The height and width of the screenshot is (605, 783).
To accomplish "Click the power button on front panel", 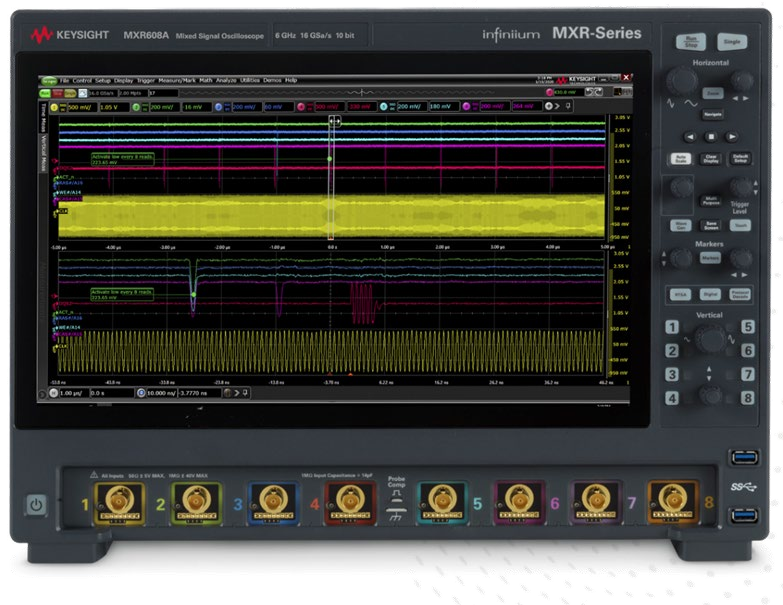I will click(36, 505).
